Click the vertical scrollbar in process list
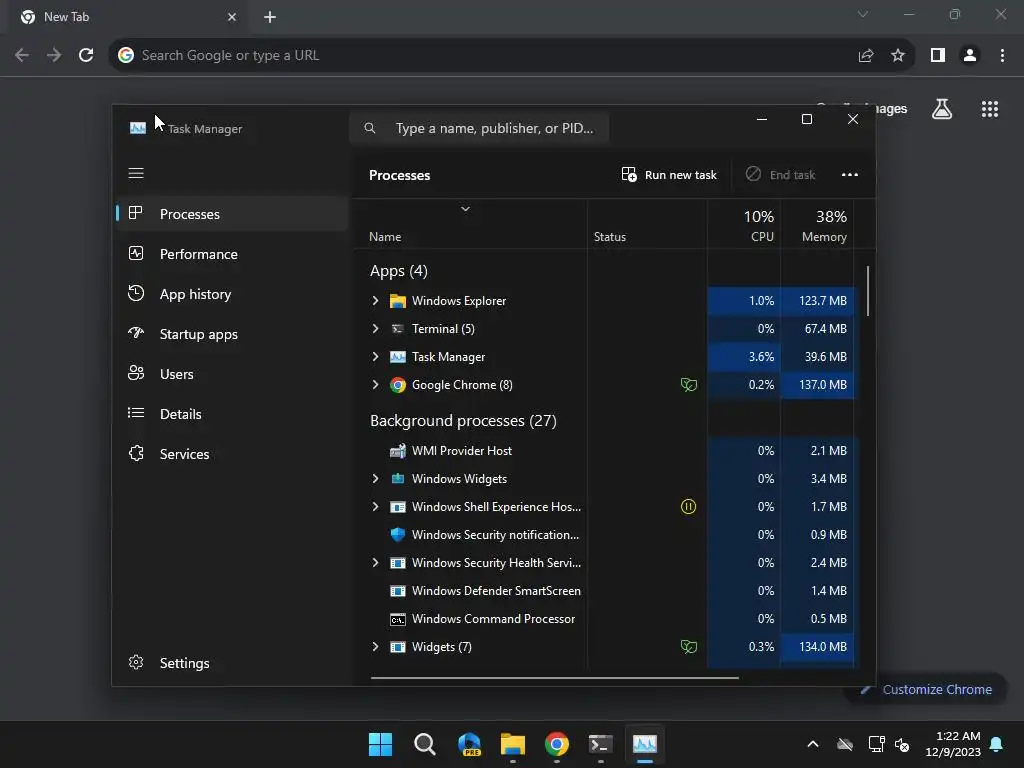Screen dimensions: 1024x768 868,291
